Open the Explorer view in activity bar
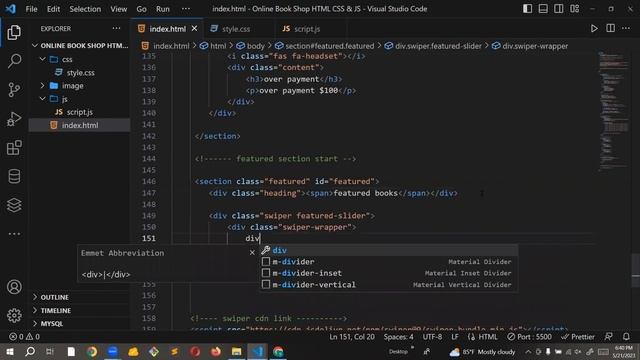Viewport: 640px width, 360px height. [14, 32]
